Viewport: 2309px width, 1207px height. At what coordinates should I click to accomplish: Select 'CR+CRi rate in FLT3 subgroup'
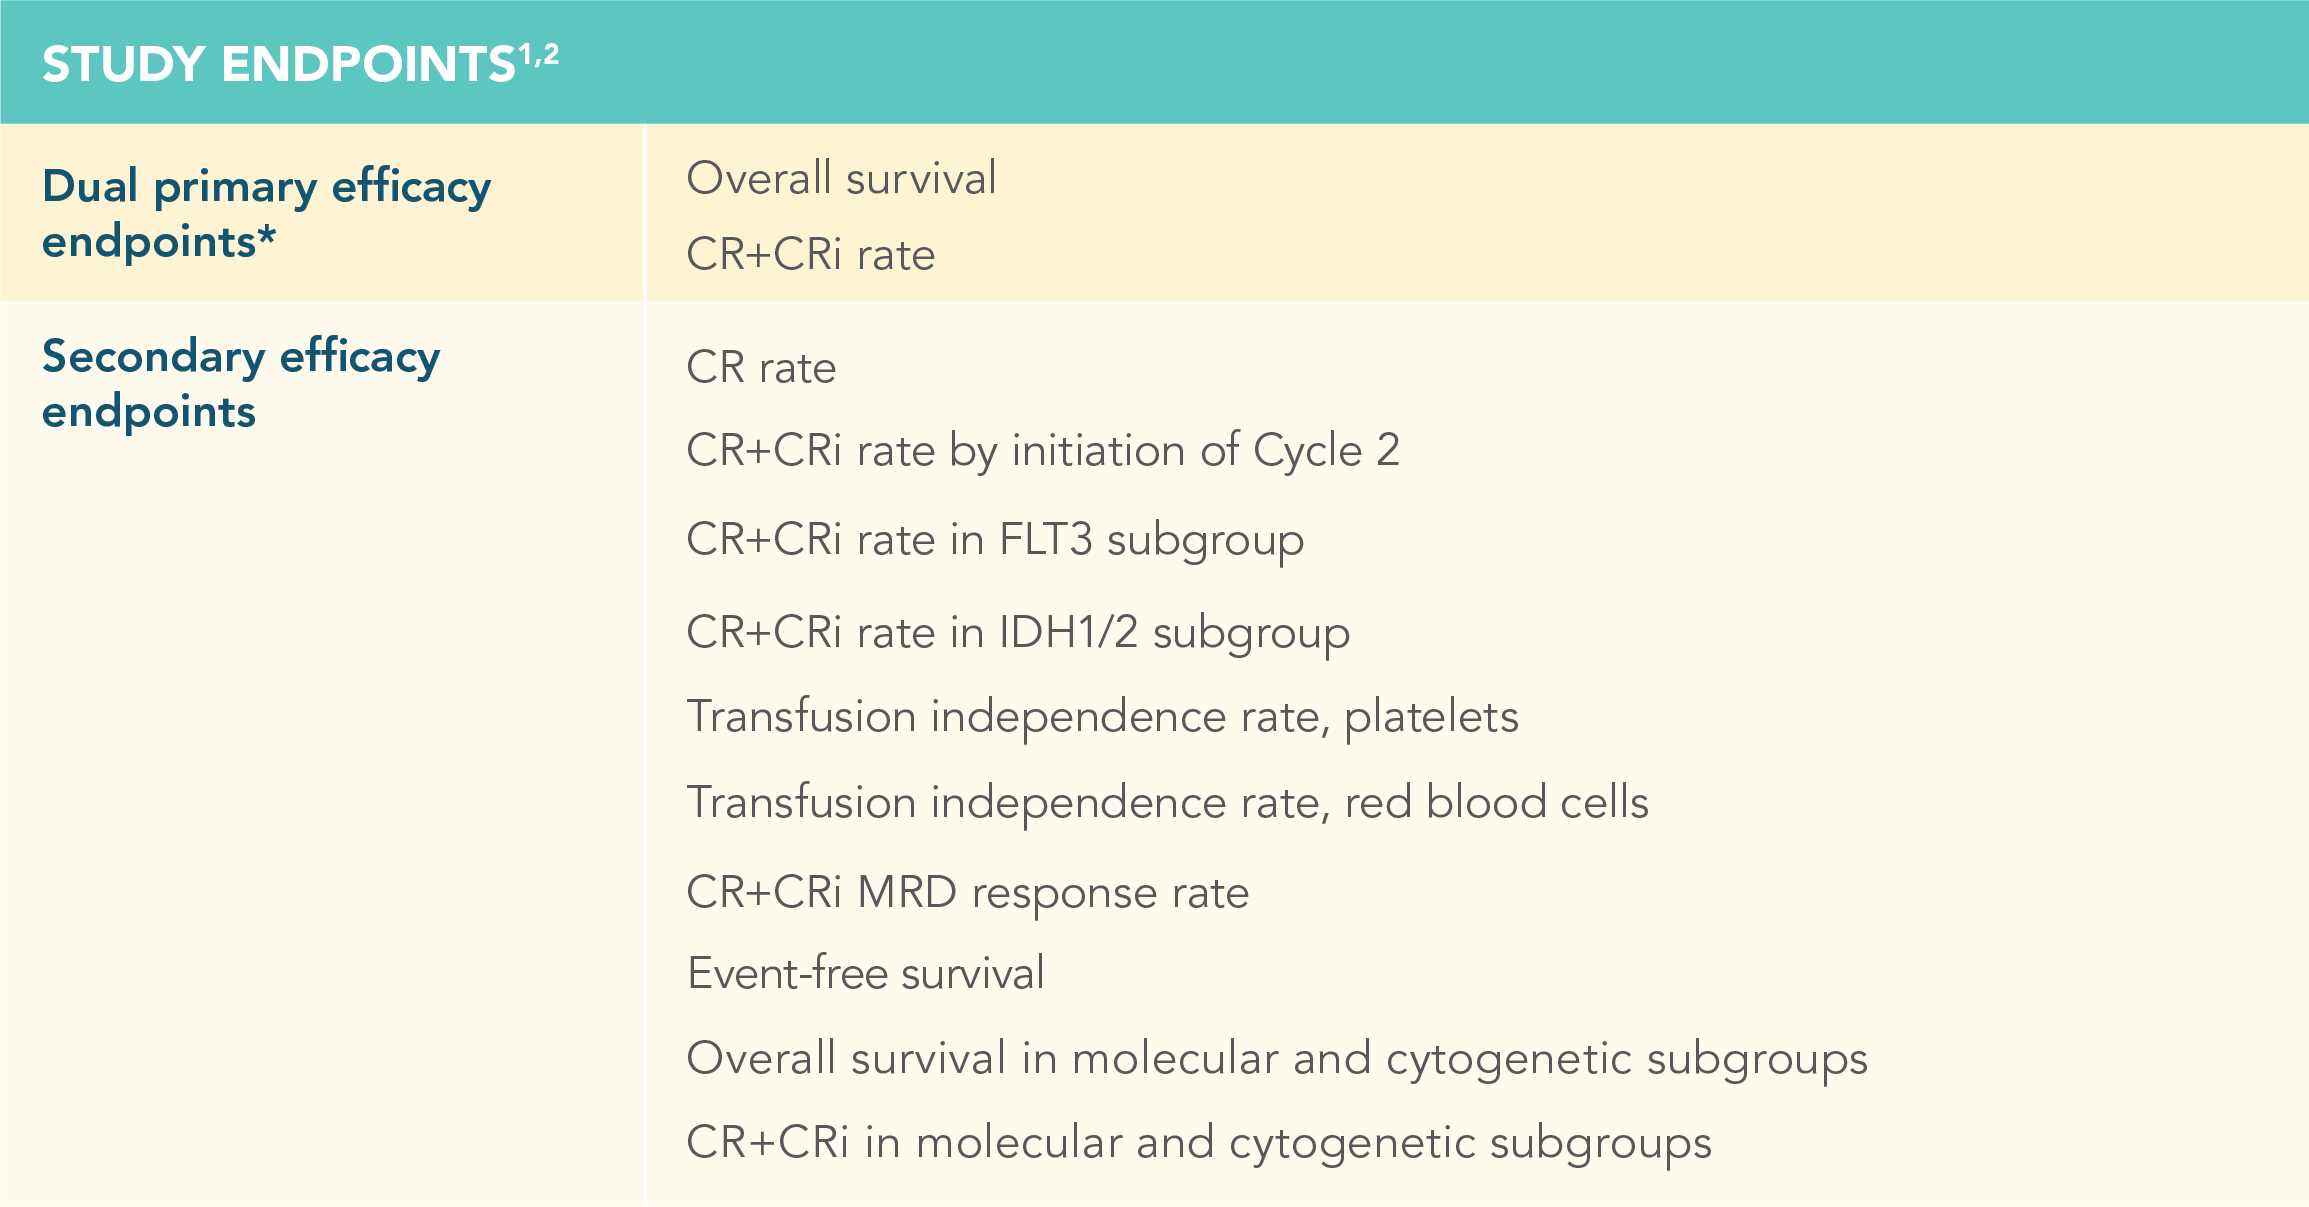[x=995, y=540]
